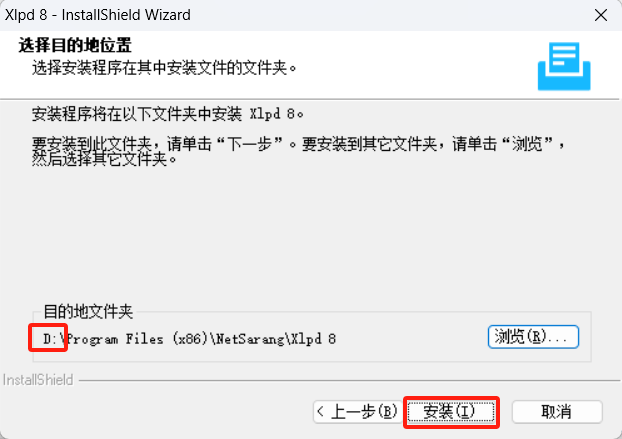Click the left chevron on 上一步 button

coord(321,411)
